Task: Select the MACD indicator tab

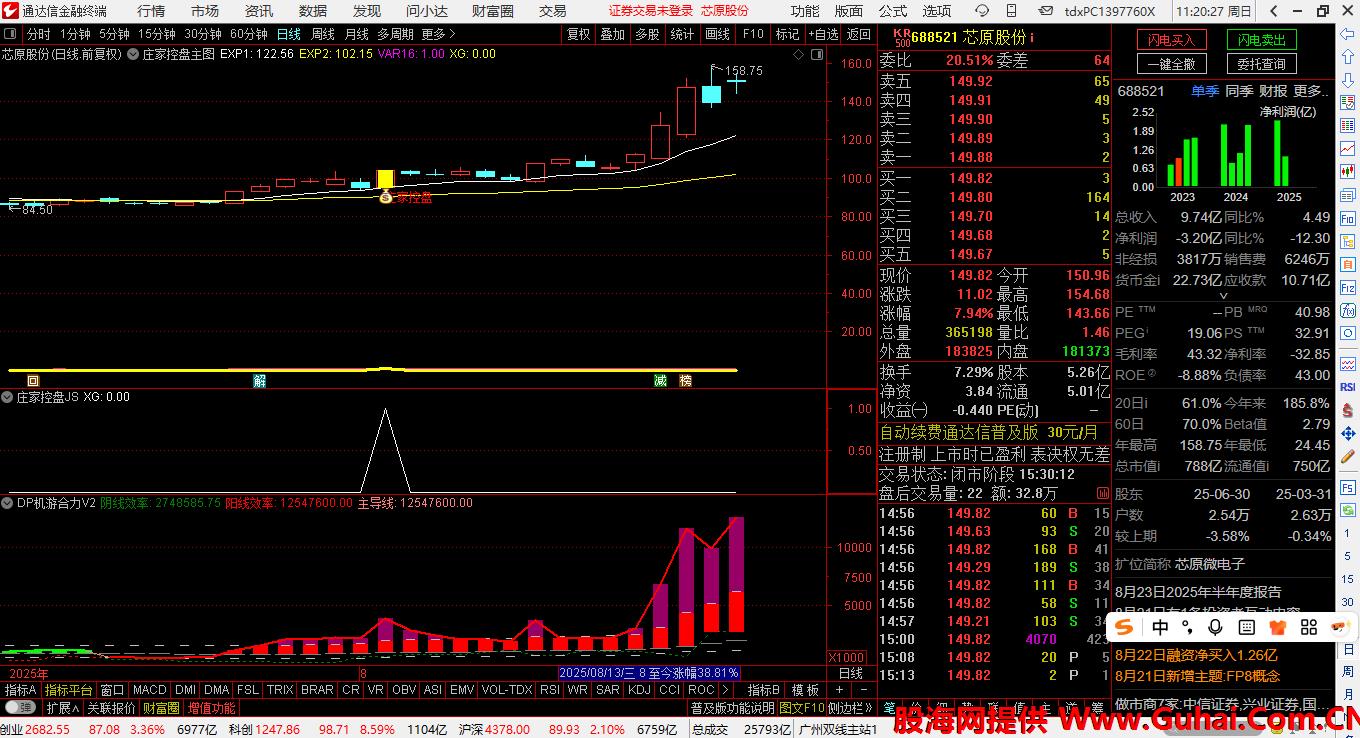Action: (150, 690)
